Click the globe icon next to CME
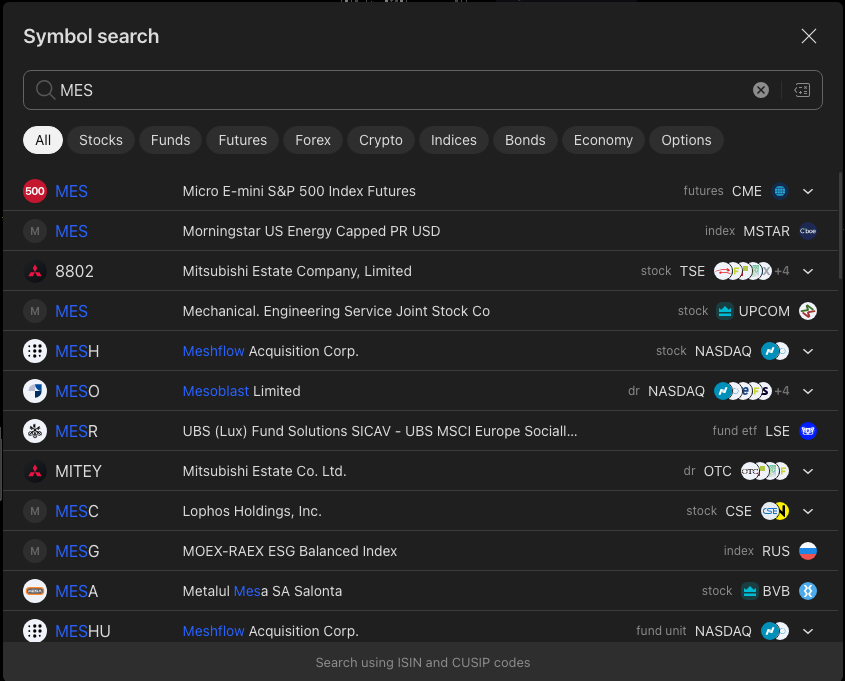845x681 pixels. tap(779, 191)
